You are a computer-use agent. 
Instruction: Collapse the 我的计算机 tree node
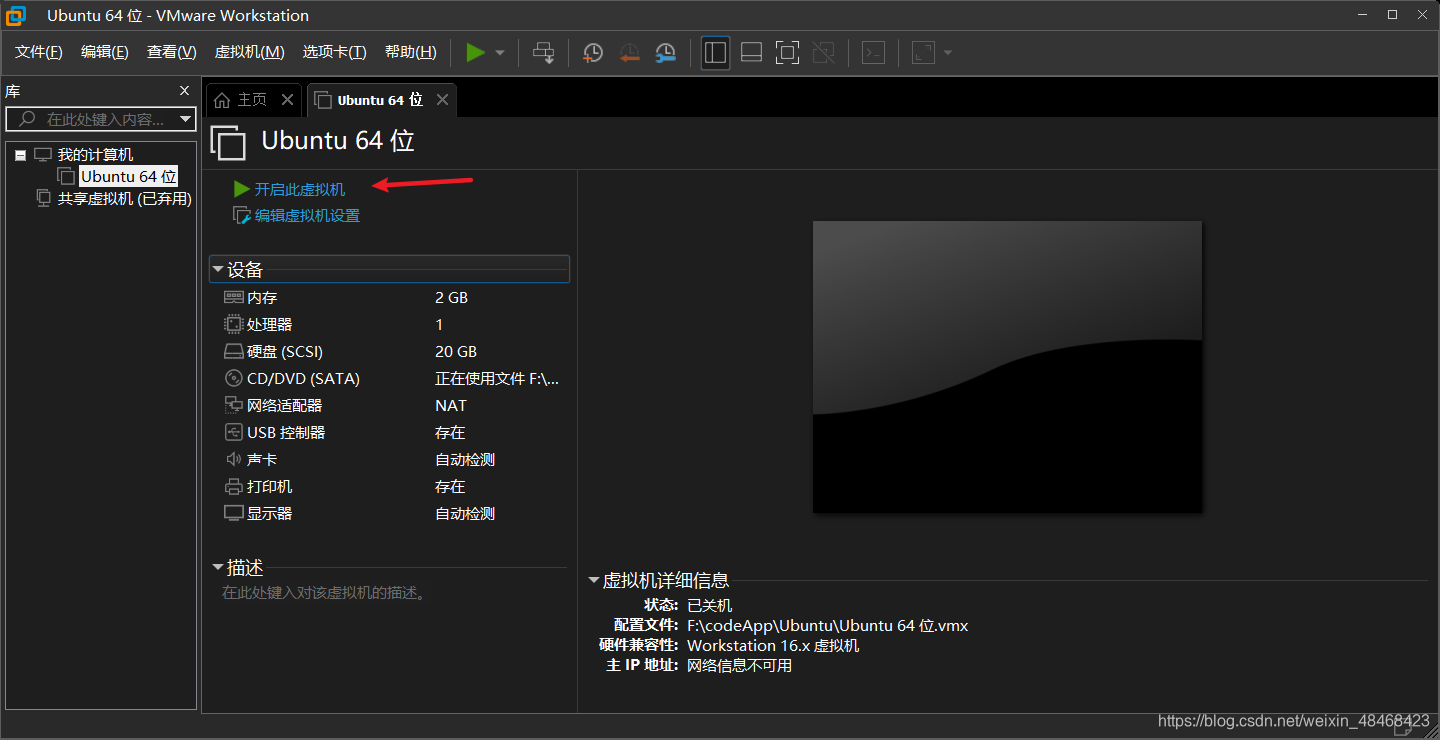pos(21,155)
